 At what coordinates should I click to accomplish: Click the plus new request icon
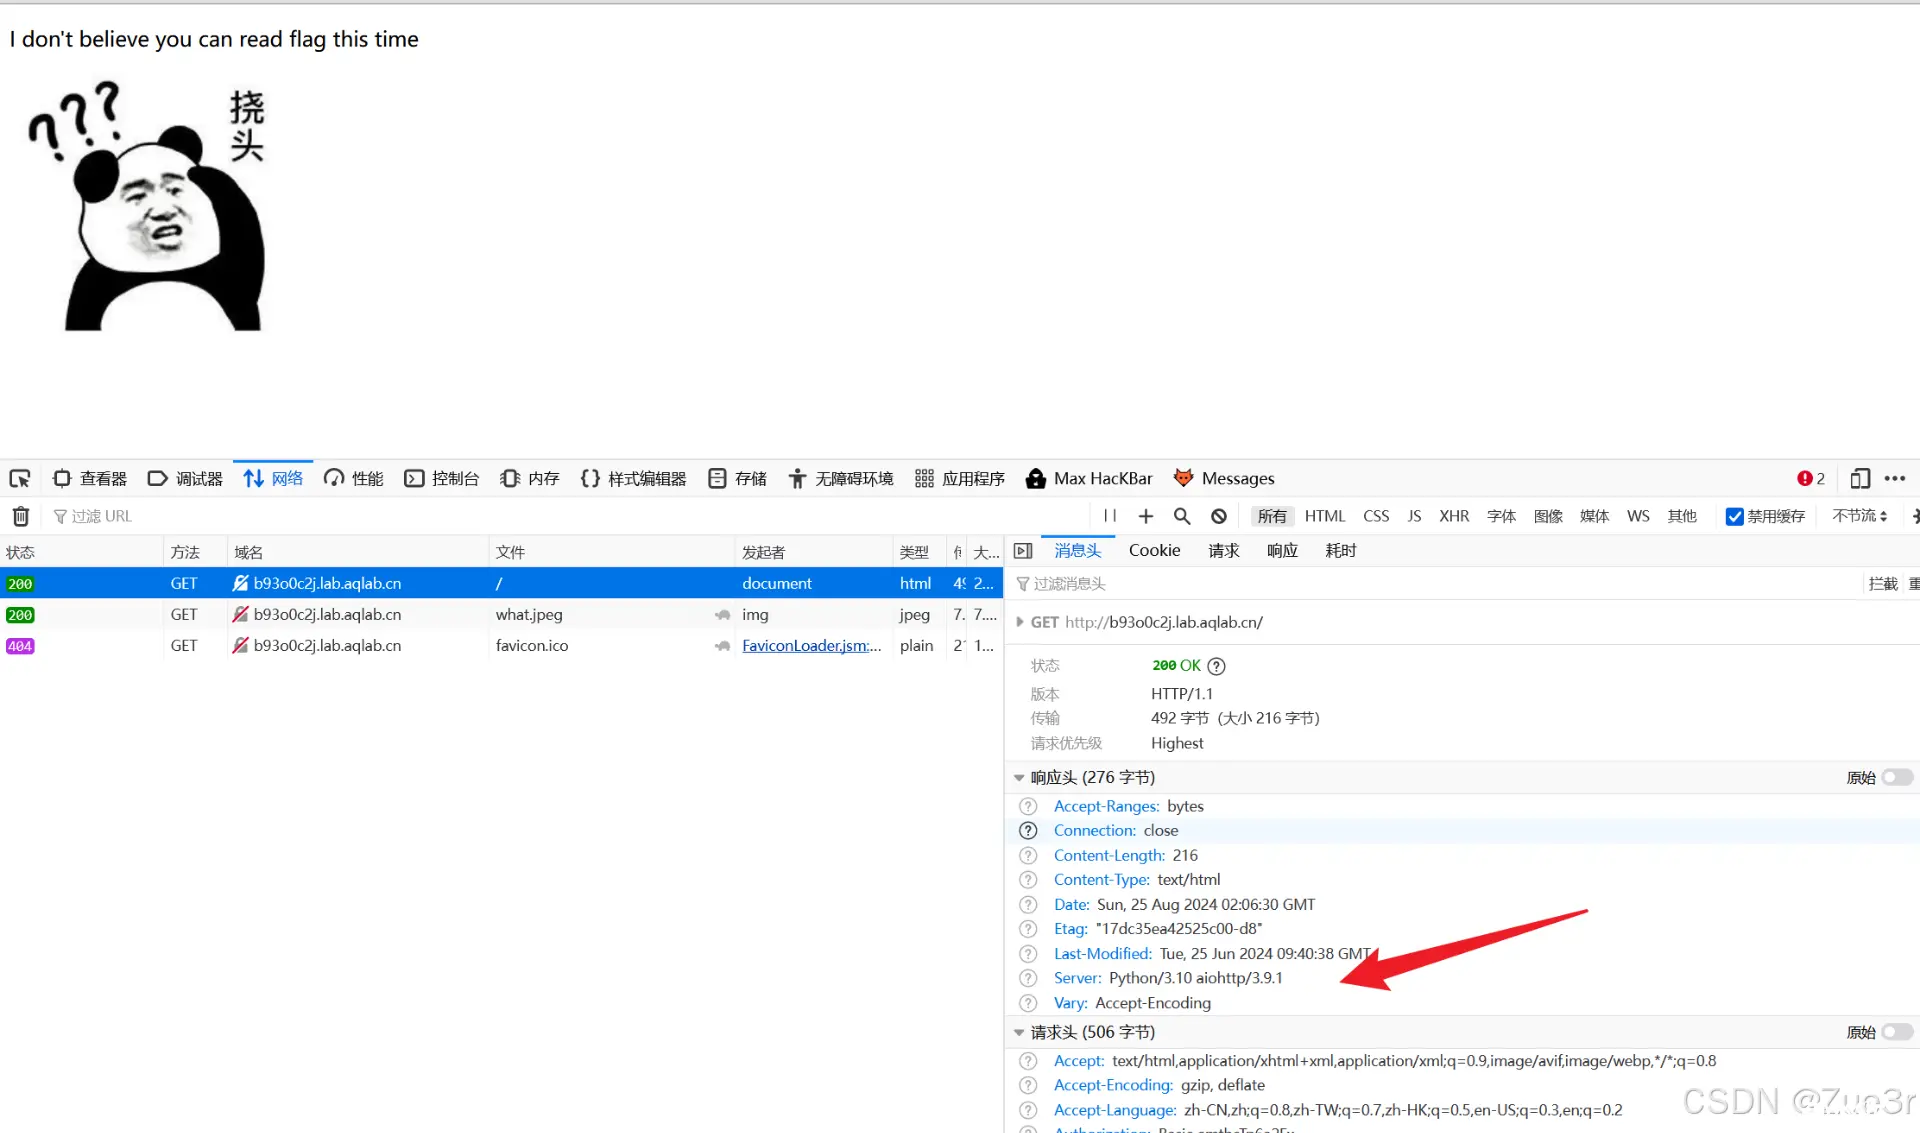tap(1146, 516)
